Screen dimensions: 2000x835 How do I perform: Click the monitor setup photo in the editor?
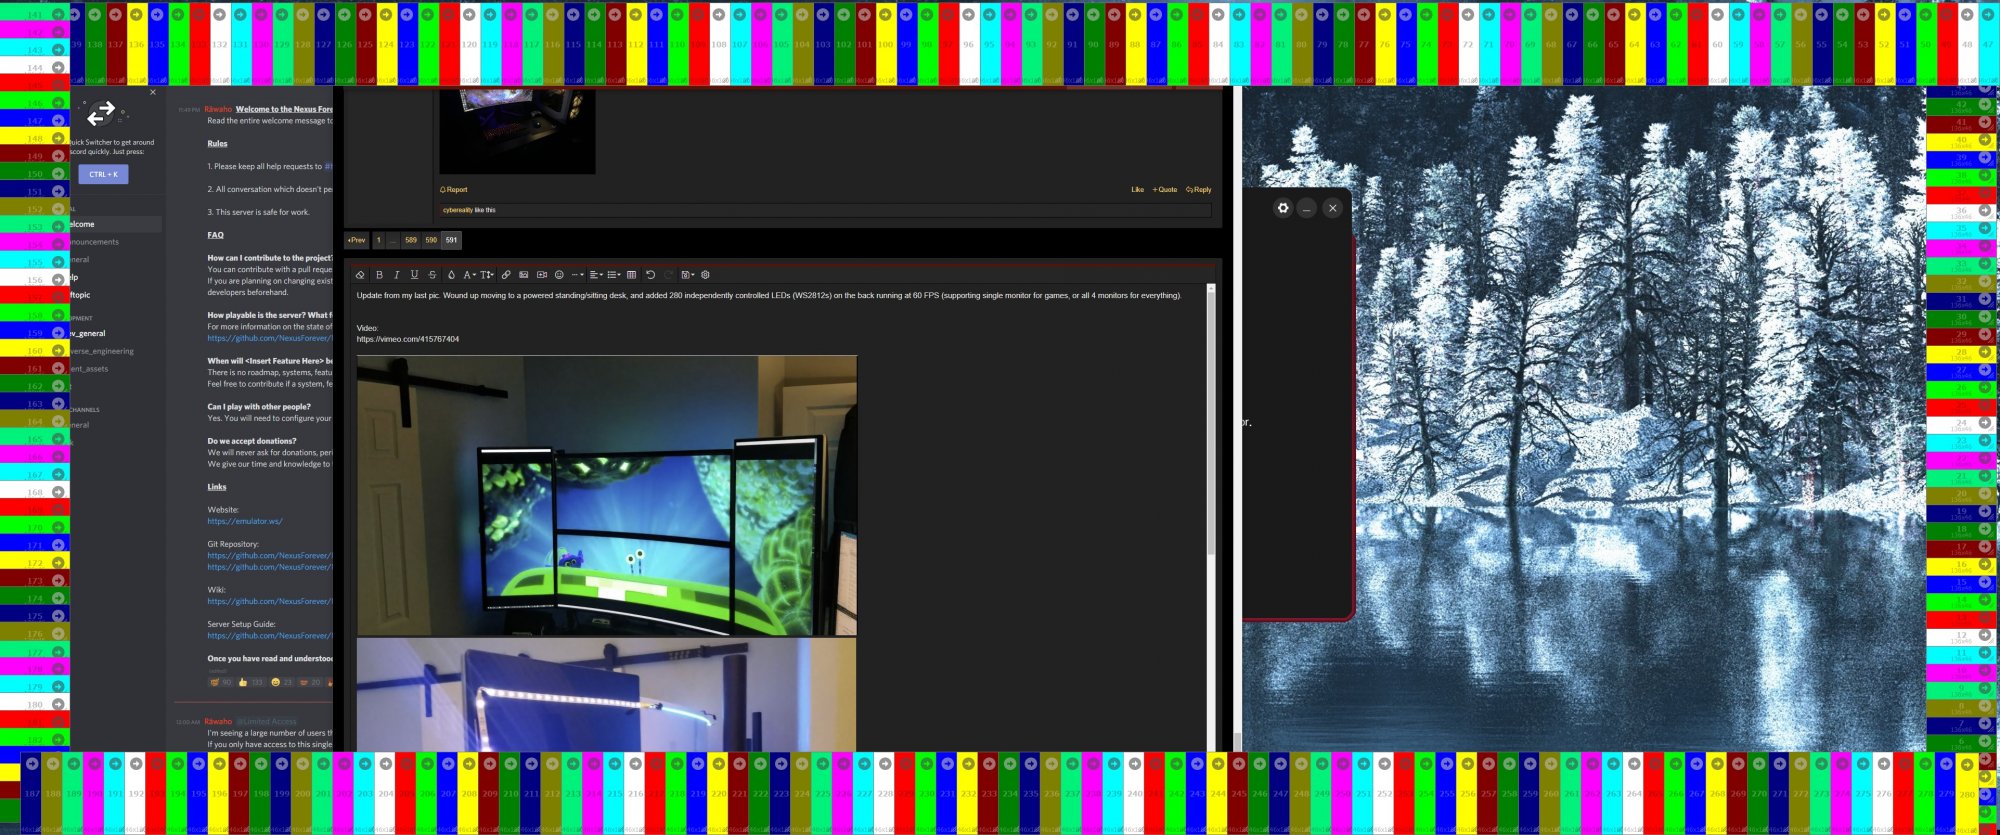[x=607, y=495]
